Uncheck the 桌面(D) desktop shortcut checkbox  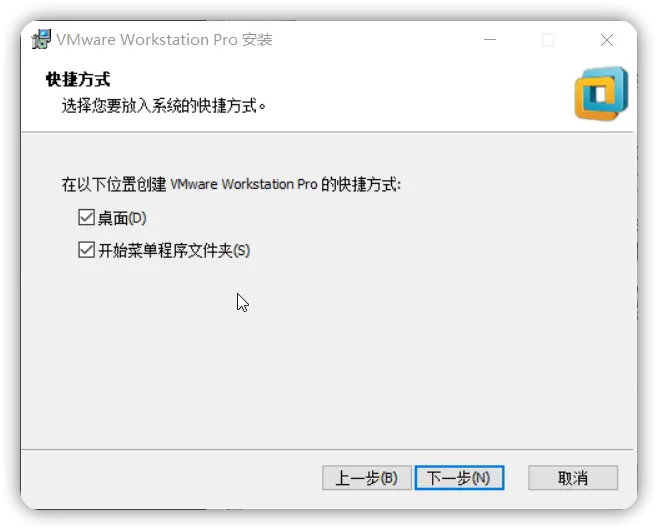click(x=86, y=218)
